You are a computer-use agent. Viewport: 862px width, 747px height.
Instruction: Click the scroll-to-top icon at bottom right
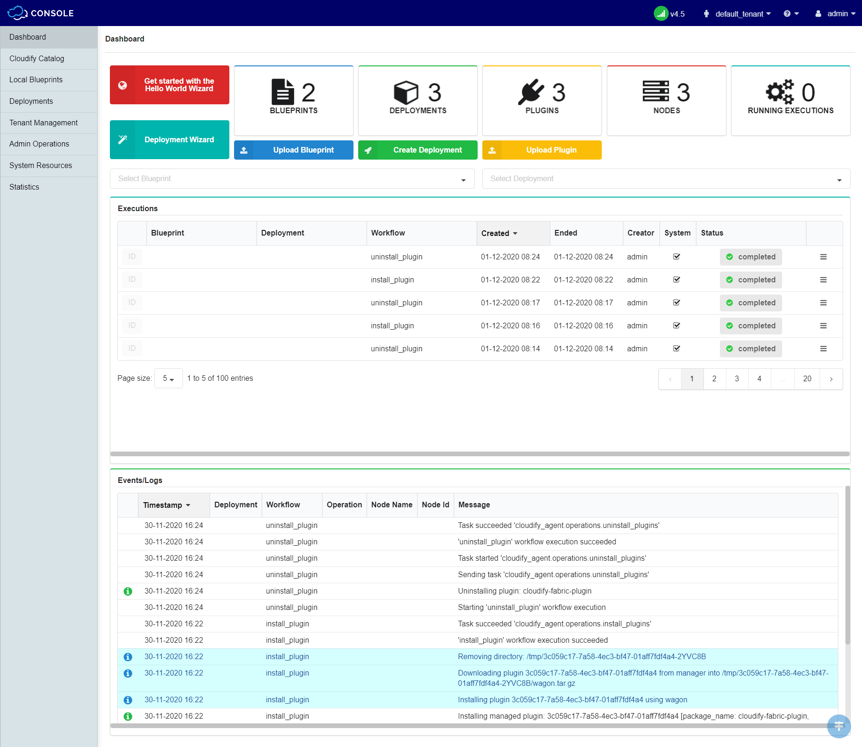pos(839,726)
